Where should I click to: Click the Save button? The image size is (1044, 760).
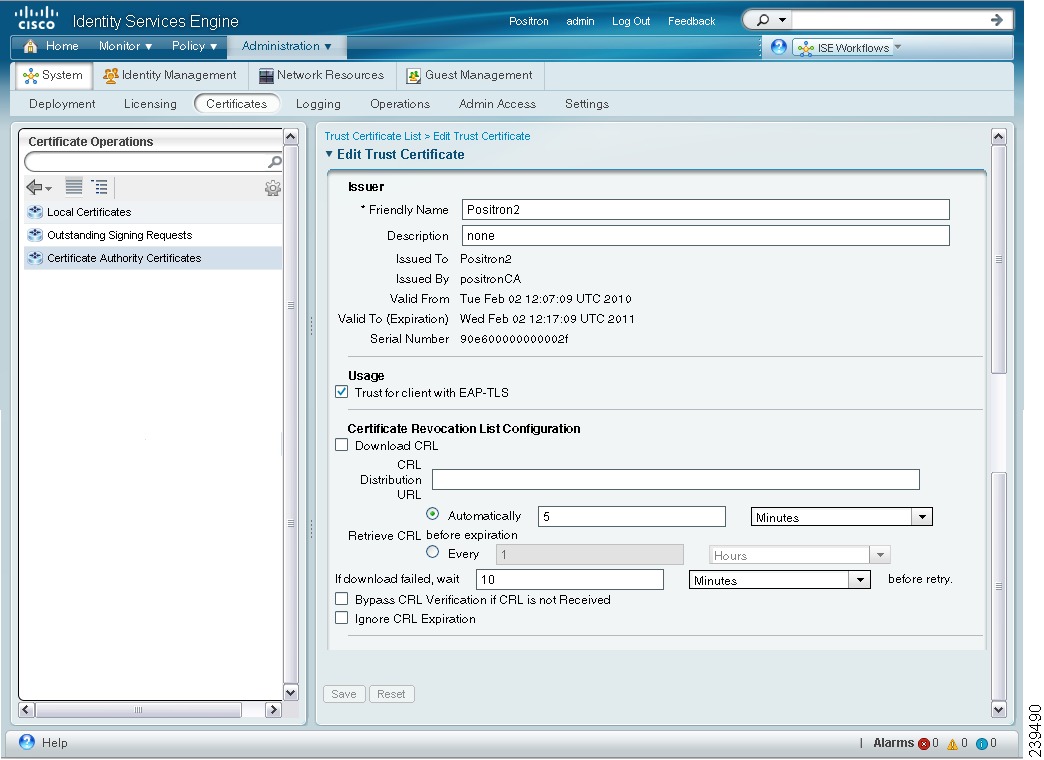(x=344, y=694)
